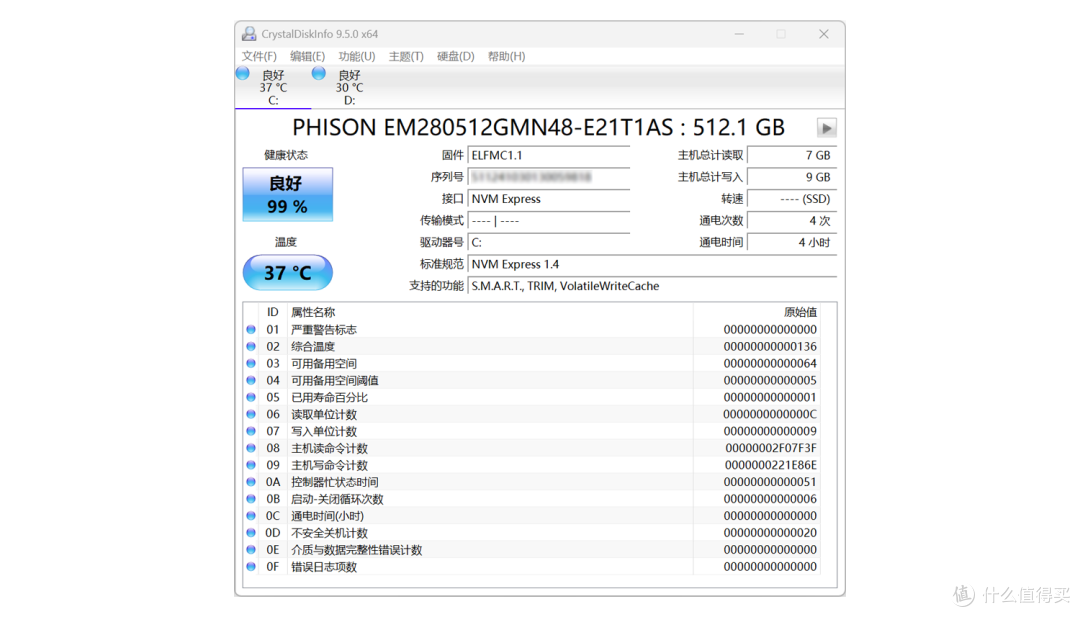Click the power on count value 4 次
This screenshot has height=617, width=1080.
[x=792, y=221]
